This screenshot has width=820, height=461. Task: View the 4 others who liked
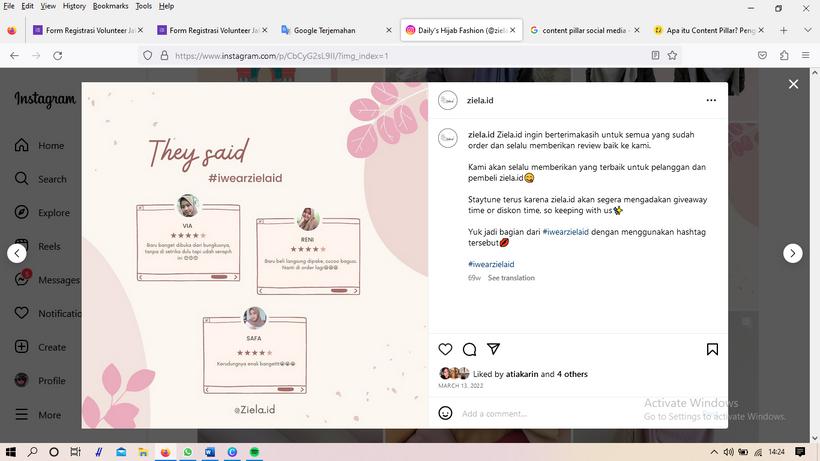572,374
